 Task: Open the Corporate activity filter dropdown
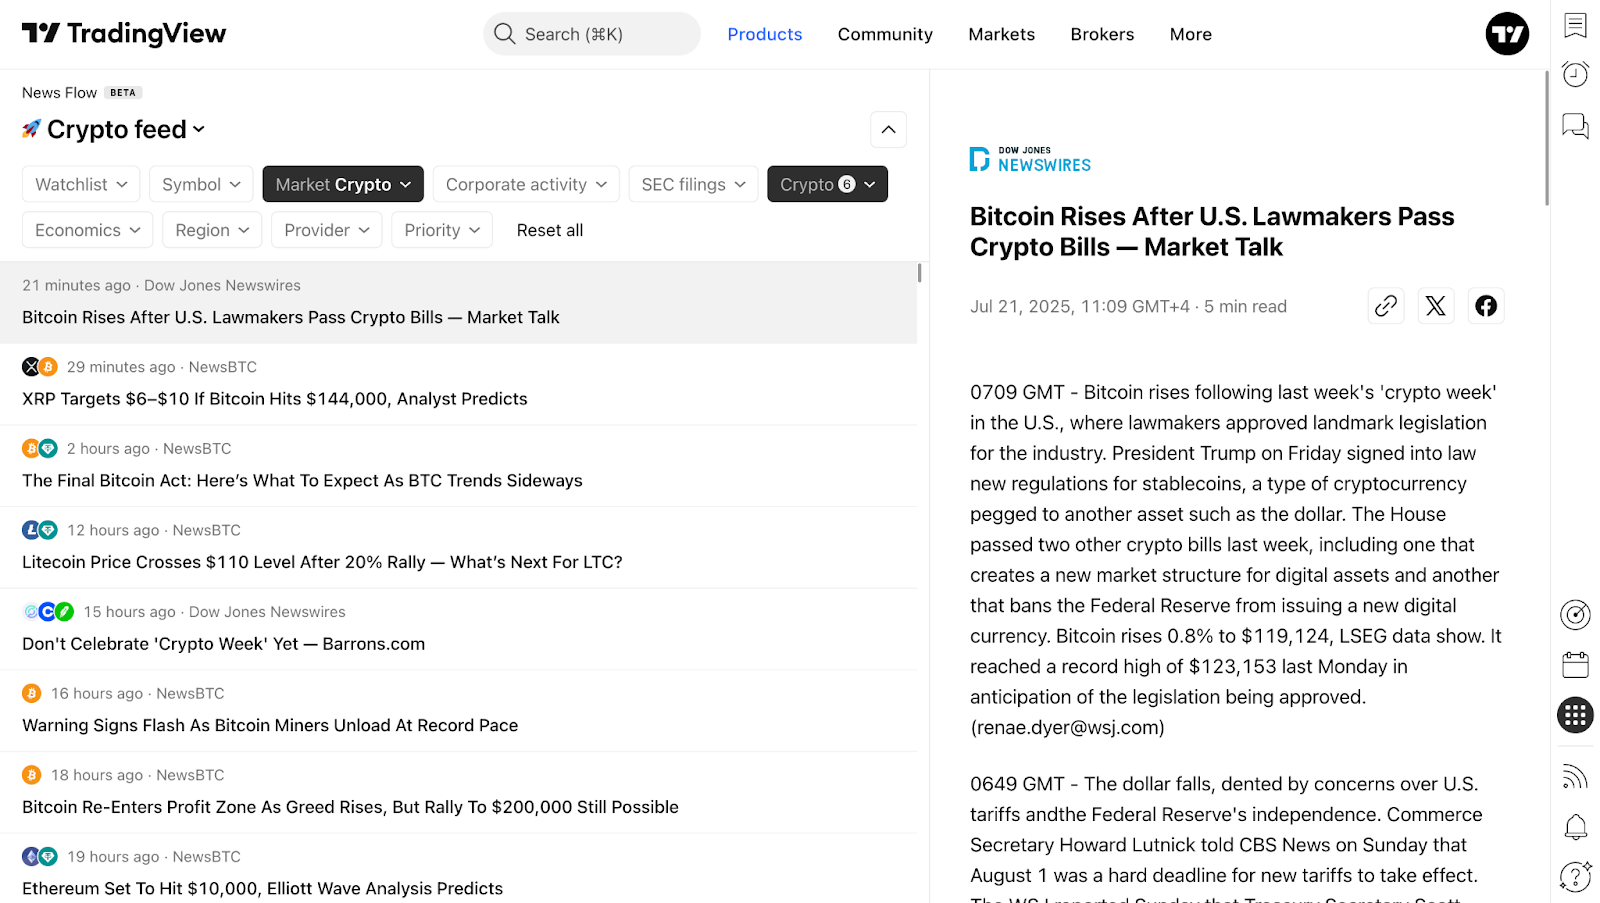point(526,184)
